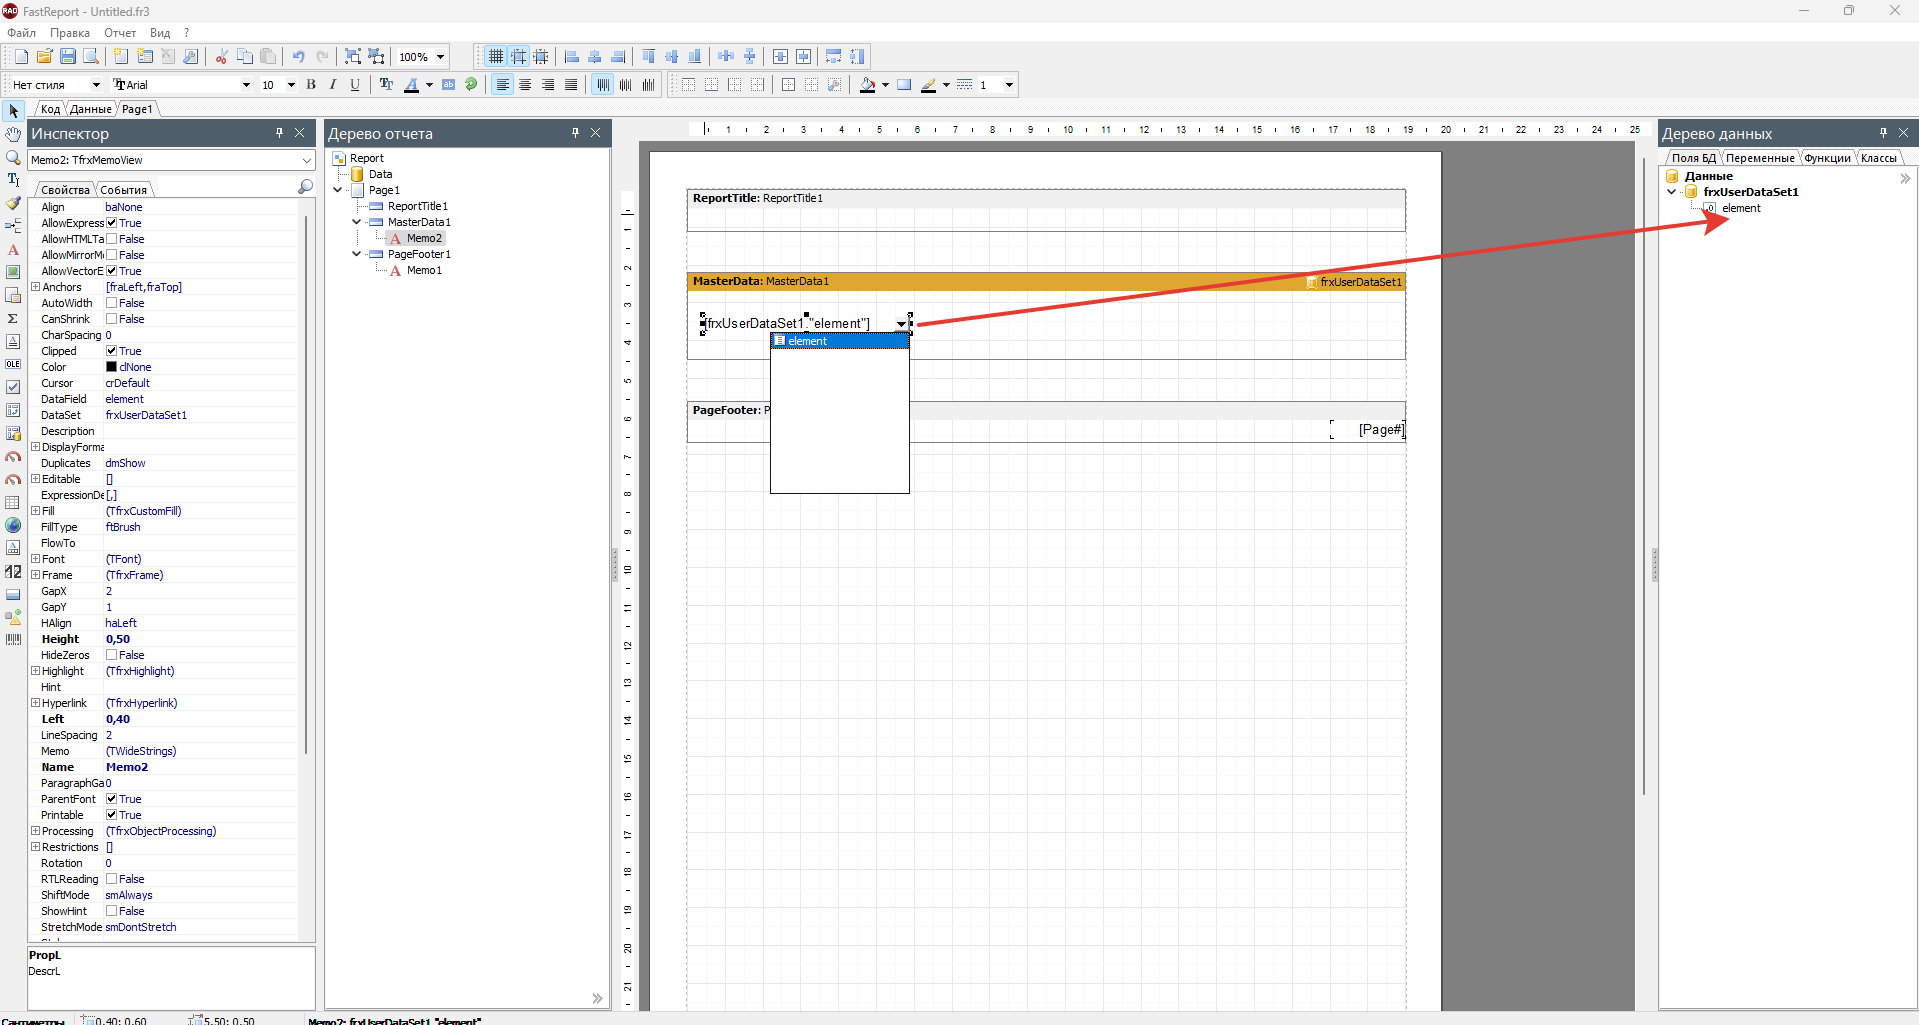Open frame width dropdown
The height and width of the screenshot is (1025, 1919).
(1009, 85)
